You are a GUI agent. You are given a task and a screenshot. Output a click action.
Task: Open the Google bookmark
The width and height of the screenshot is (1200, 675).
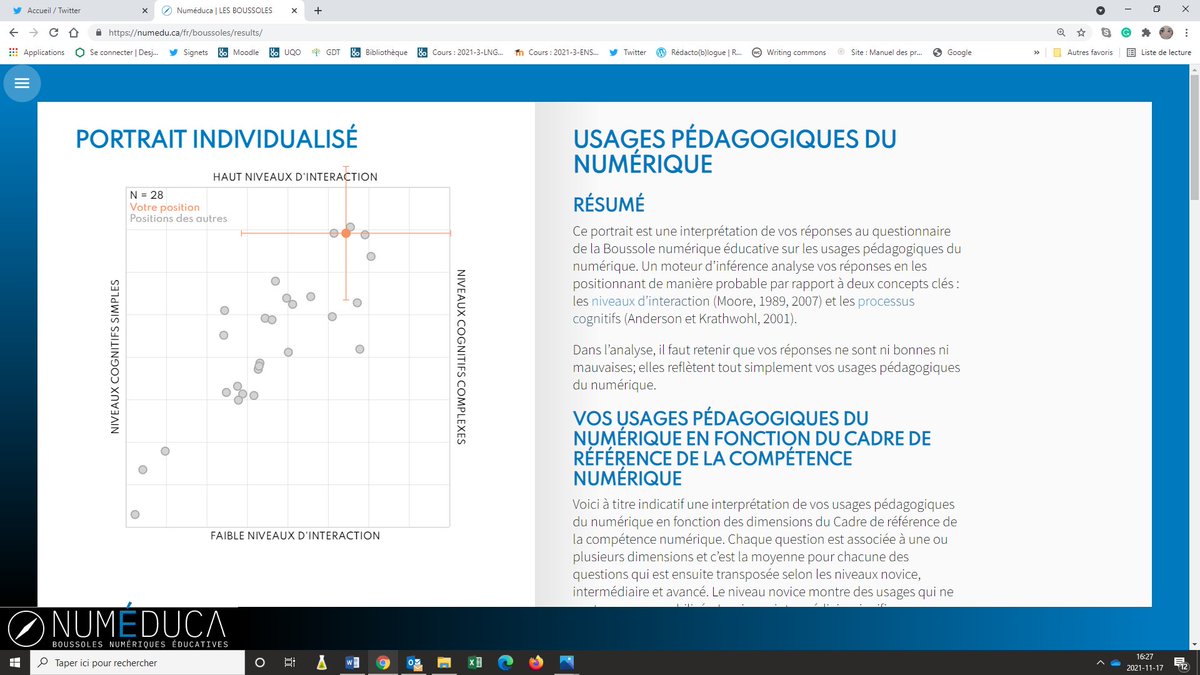(x=951, y=52)
